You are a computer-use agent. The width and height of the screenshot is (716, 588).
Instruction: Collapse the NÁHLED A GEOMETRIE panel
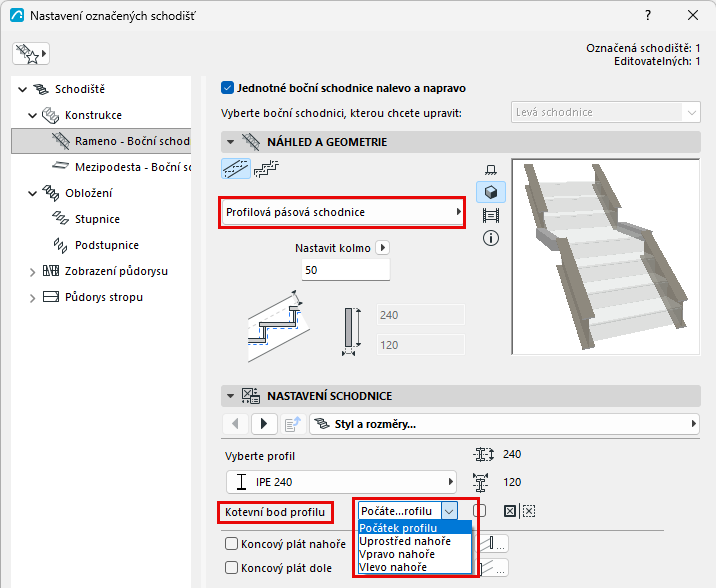pos(231,142)
